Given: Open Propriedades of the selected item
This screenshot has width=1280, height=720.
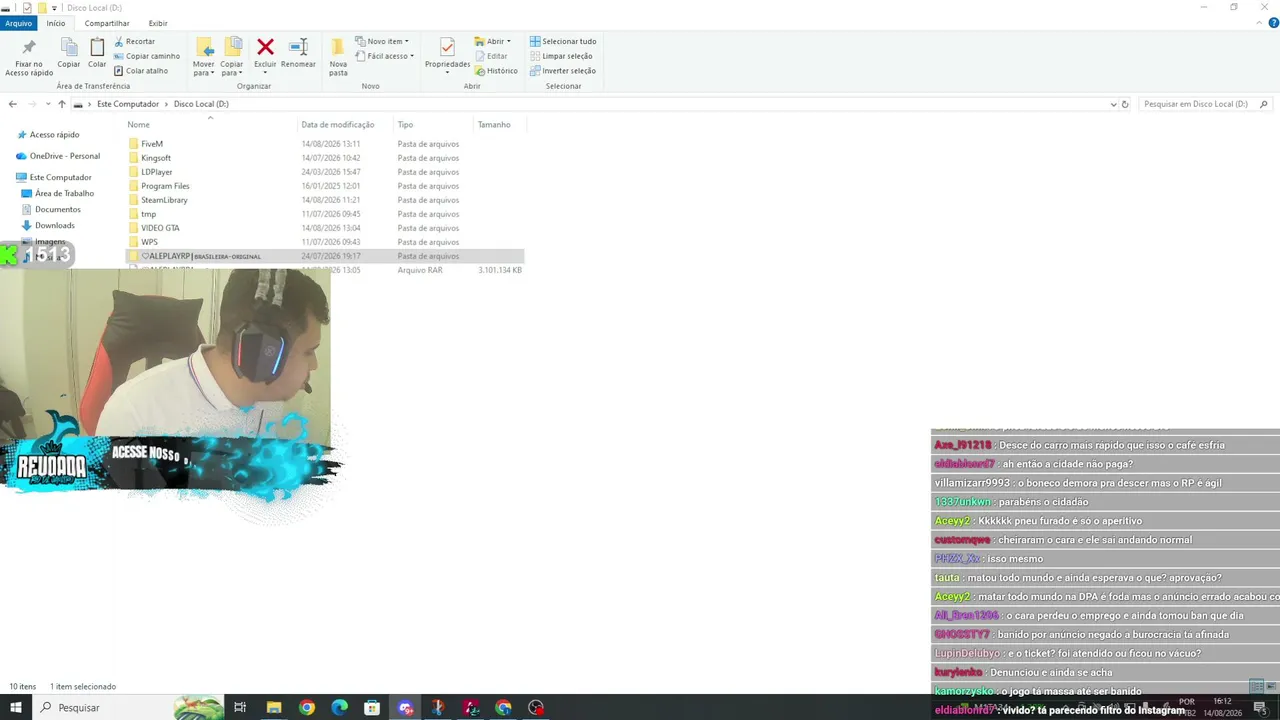Looking at the screenshot, I should click(x=447, y=57).
